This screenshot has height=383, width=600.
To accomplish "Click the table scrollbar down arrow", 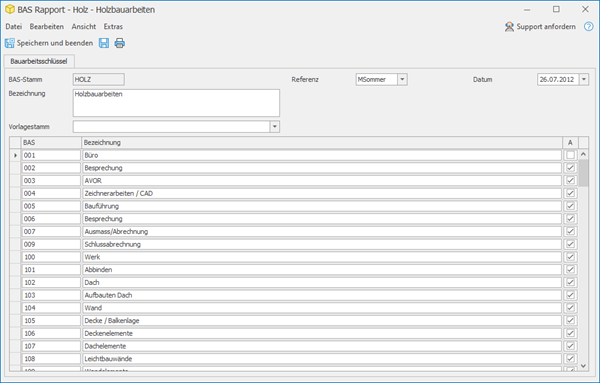I will pos(583,366).
